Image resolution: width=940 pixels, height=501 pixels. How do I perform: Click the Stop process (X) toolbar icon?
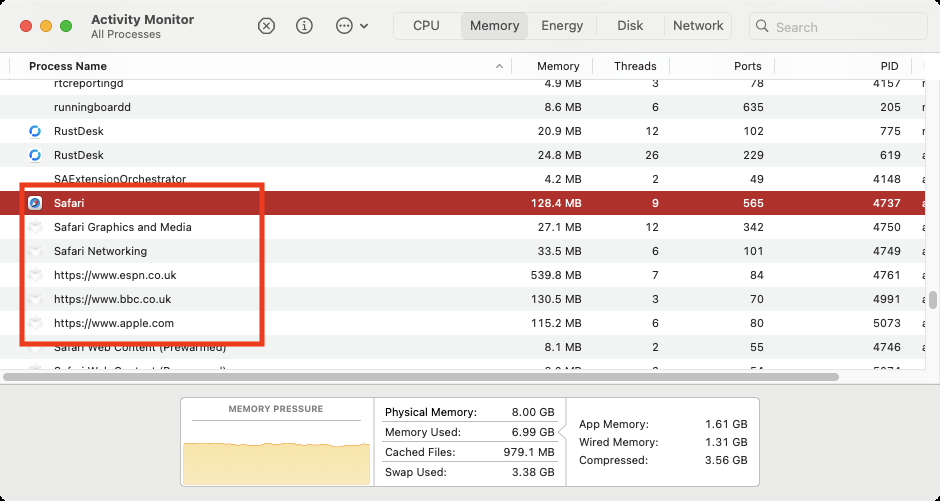(266, 26)
